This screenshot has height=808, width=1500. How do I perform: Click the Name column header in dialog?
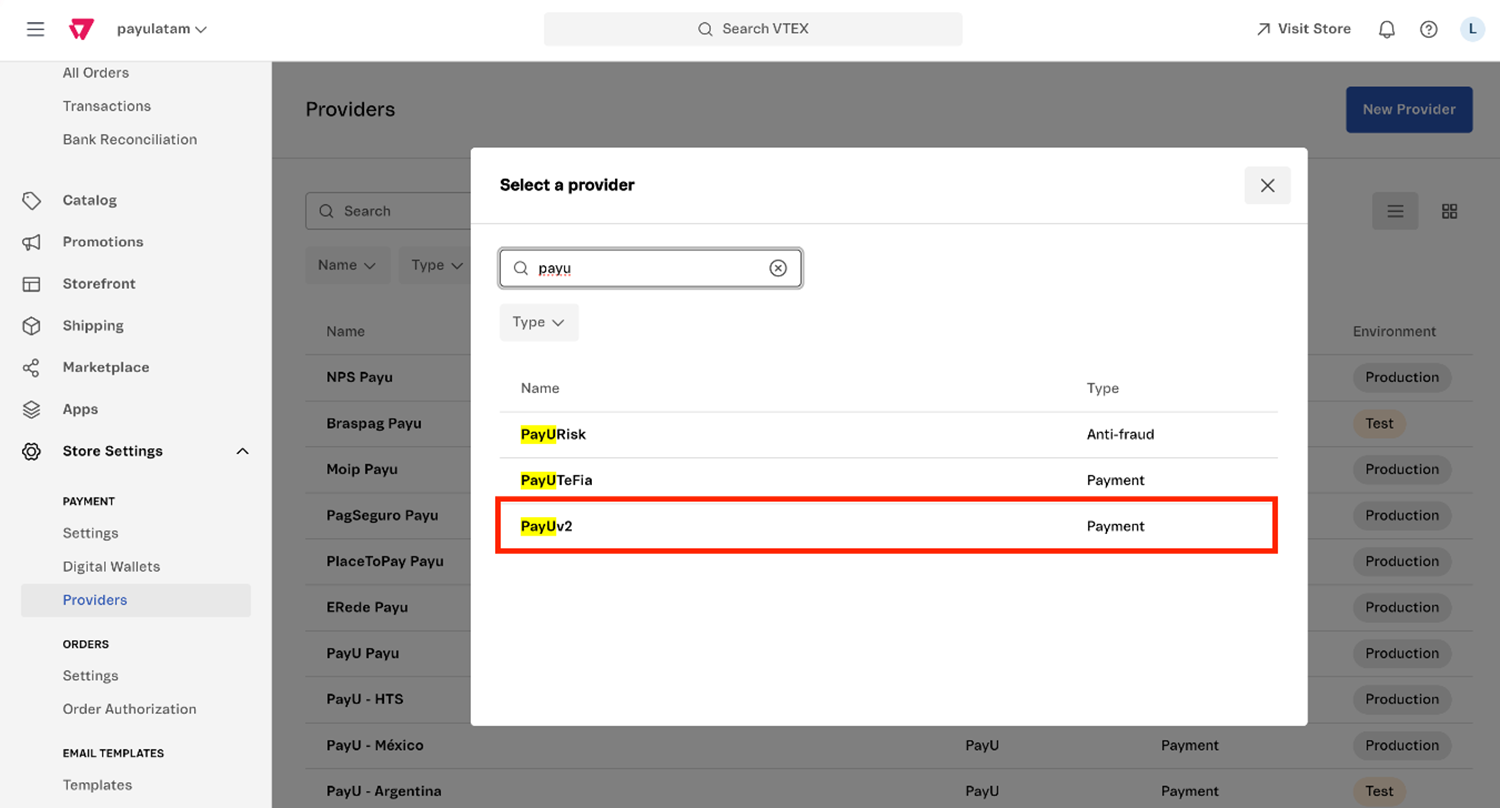coord(540,388)
